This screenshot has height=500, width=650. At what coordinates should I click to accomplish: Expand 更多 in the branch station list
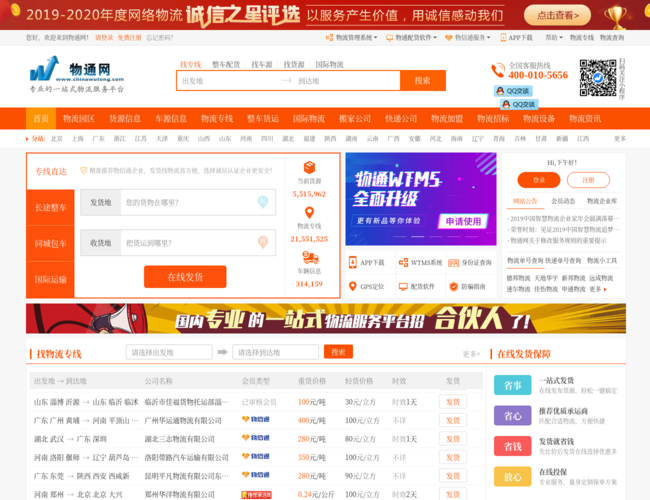coord(620,138)
